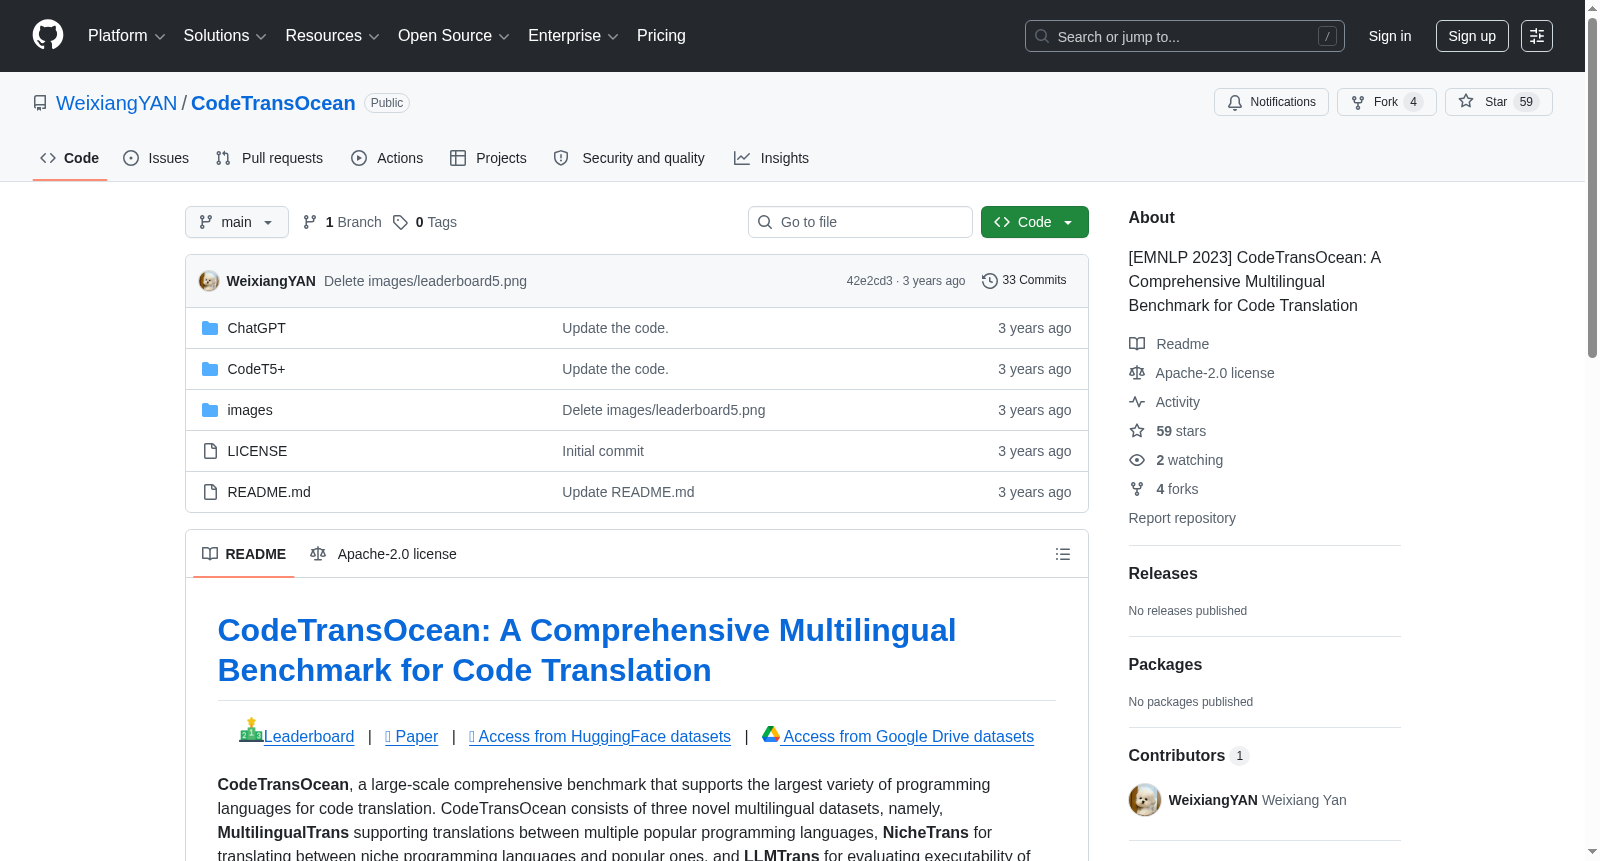Open appearance settings icon in header
The height and width of the screenshot is (861, 1600).
coord(1536,36)
